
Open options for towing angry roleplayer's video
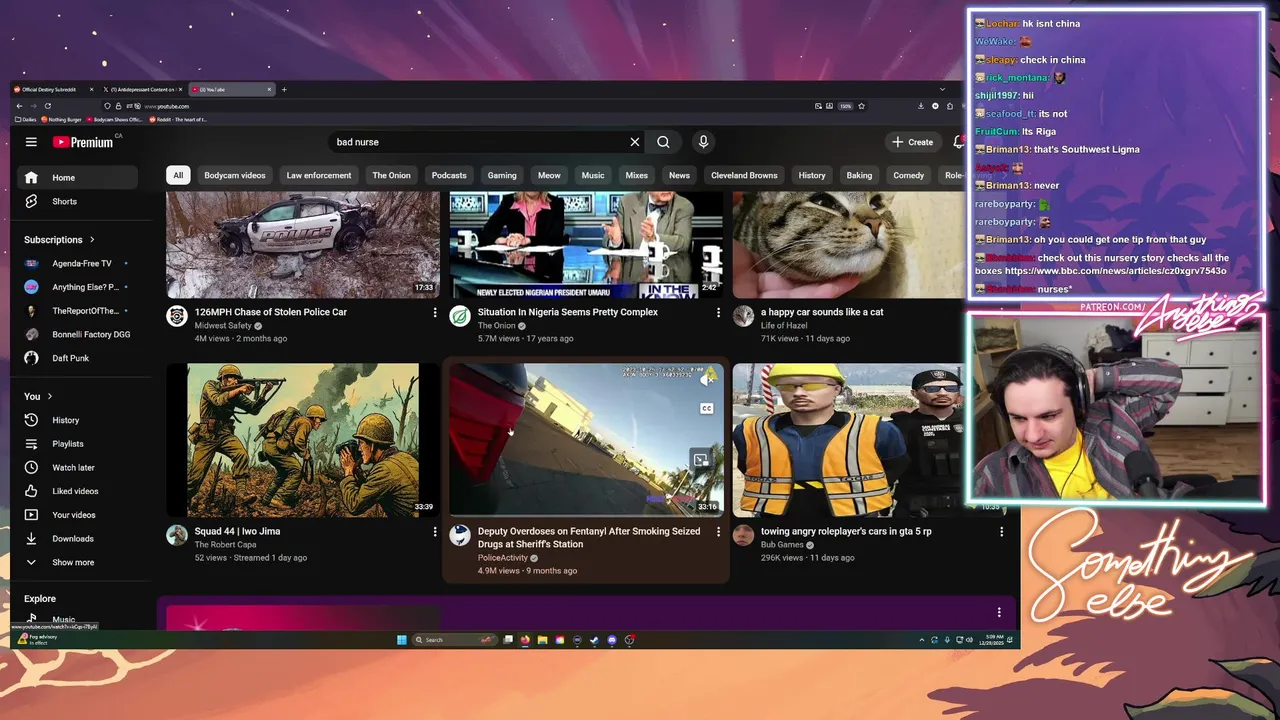(1001, 532)
